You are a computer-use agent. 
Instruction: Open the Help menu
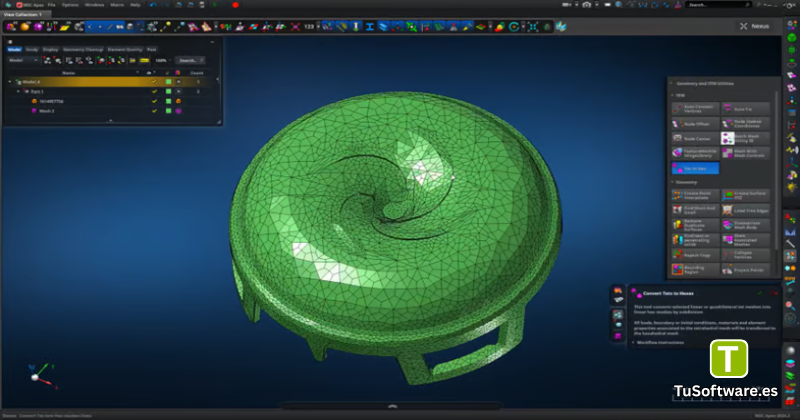(x=135, y=5)
